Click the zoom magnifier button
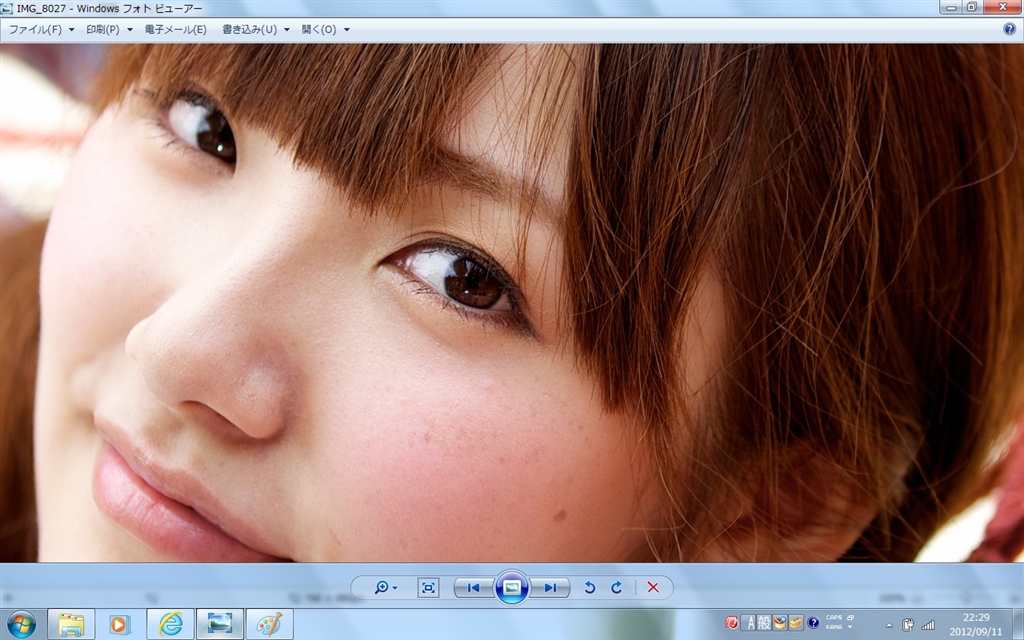 click(385, 588)
